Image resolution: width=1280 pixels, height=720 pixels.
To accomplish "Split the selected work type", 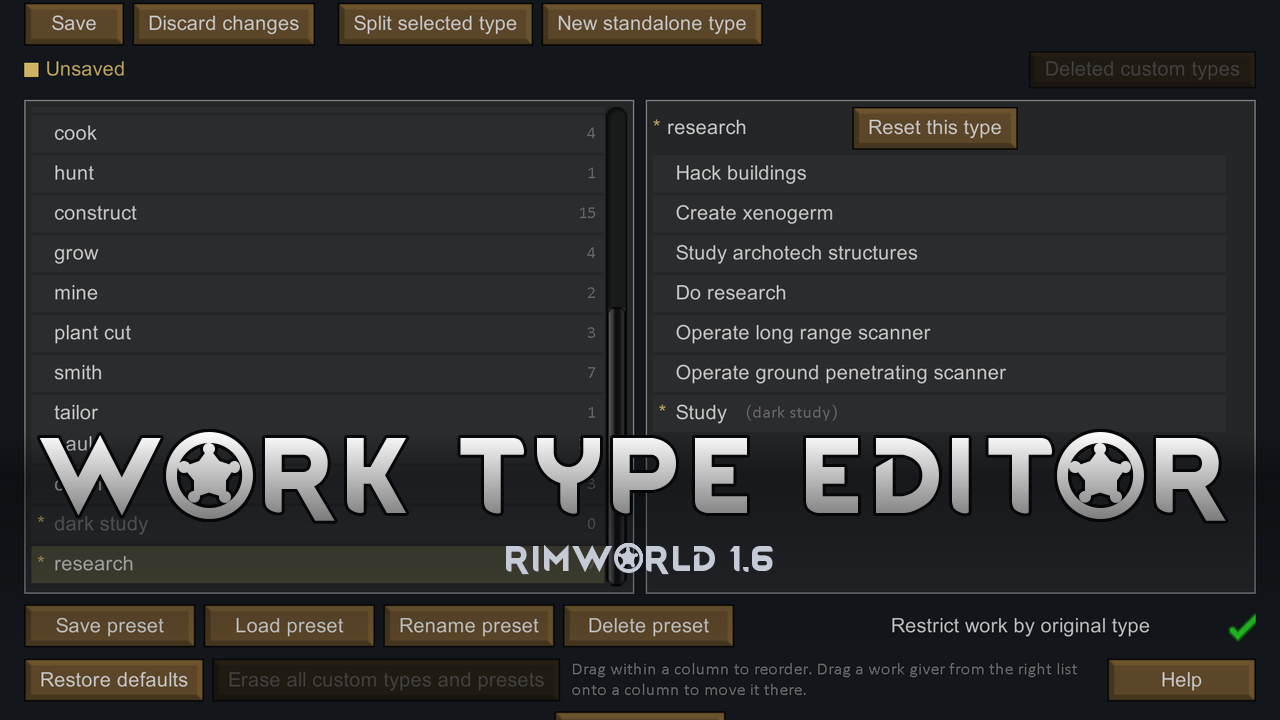I will [x=435, y=24].
